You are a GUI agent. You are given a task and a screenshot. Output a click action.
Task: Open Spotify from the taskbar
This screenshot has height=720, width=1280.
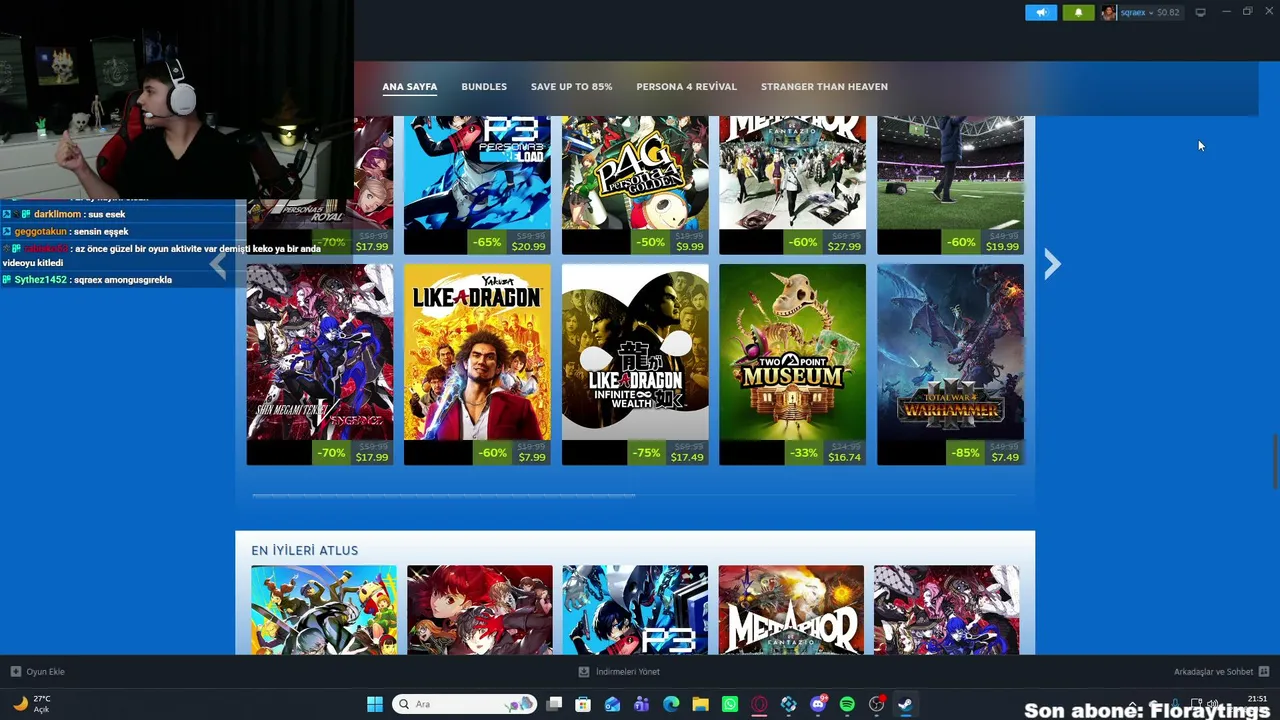tap(847, 704)
